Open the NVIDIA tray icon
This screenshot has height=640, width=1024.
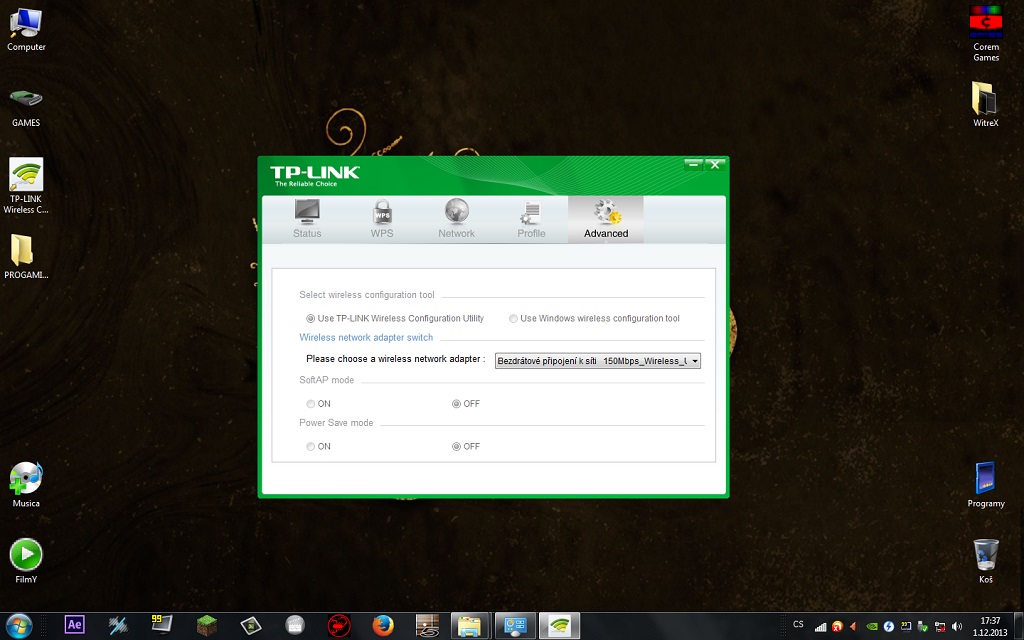pyautogui.click(x=872, y=626)
